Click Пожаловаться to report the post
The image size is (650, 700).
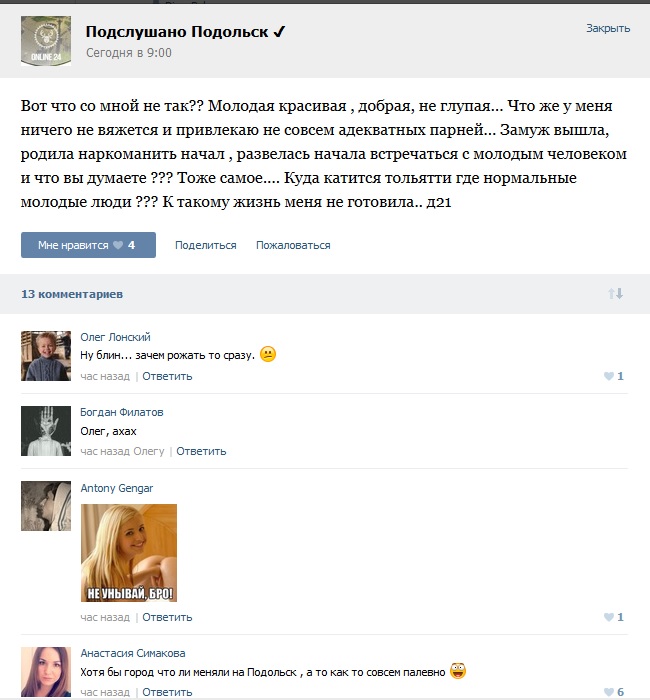(293, 245)
